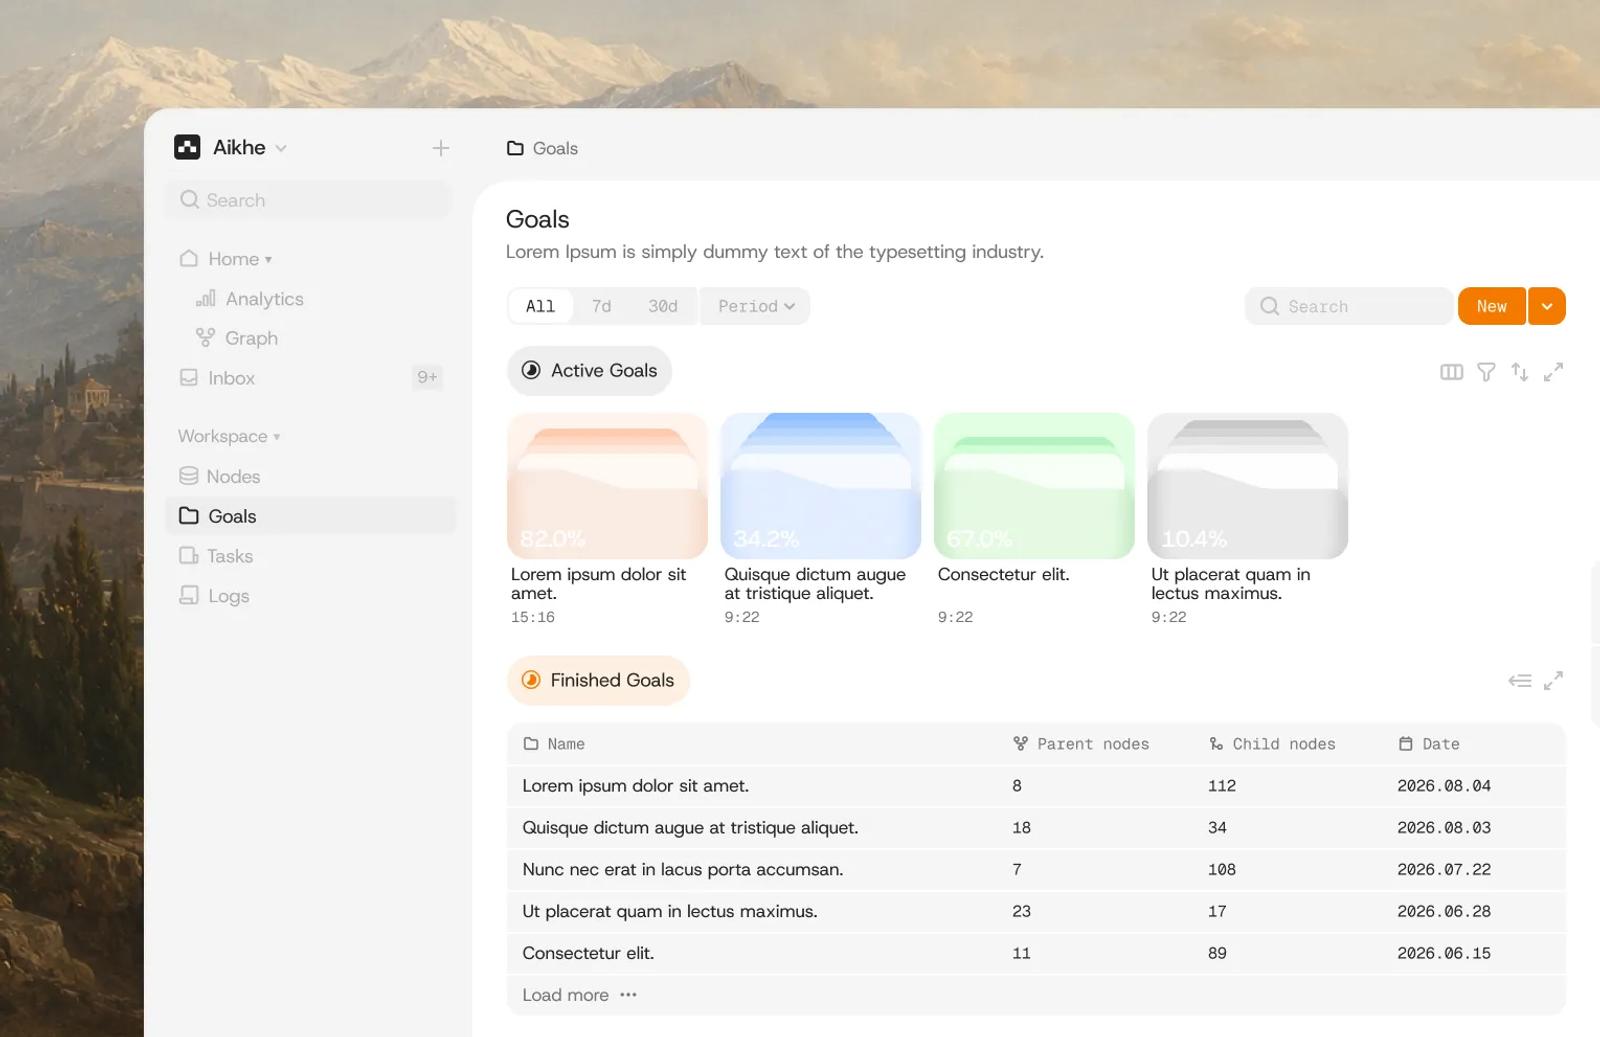Screen dimensions: 1600x1037
Task: Go to Nodes in the sidebar
Action: pos(309,476)
